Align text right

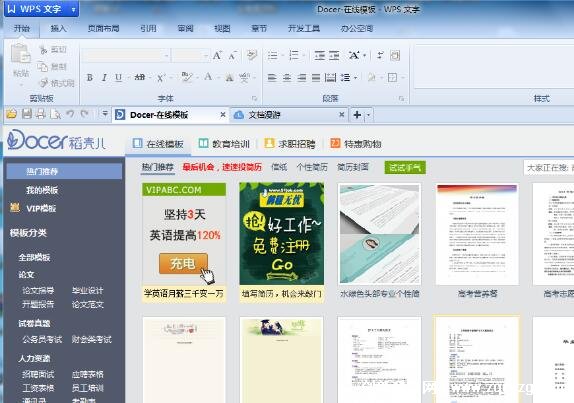301,77
